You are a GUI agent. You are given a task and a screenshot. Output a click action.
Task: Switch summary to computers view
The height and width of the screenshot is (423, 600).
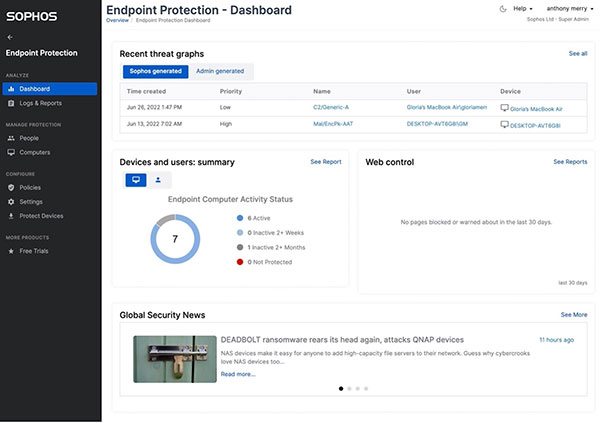pyautogui.click(x=136, y=180)
